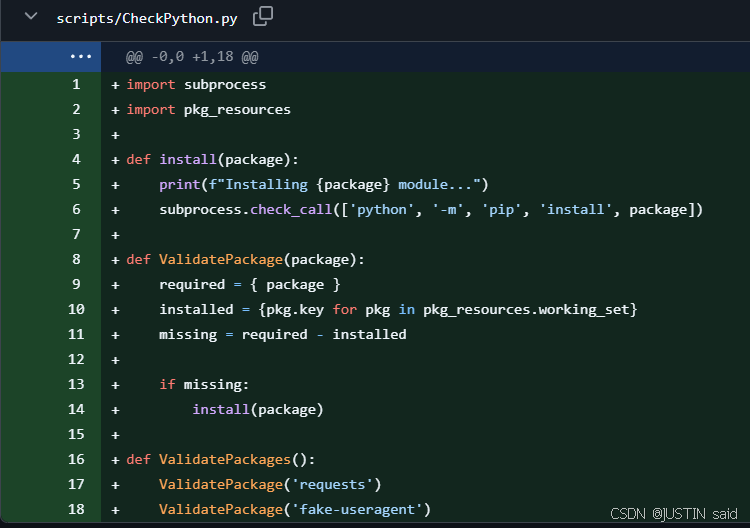Click the 'import pkg_resources' code line
The image size is (750, 528).
[x=208, y=109]
